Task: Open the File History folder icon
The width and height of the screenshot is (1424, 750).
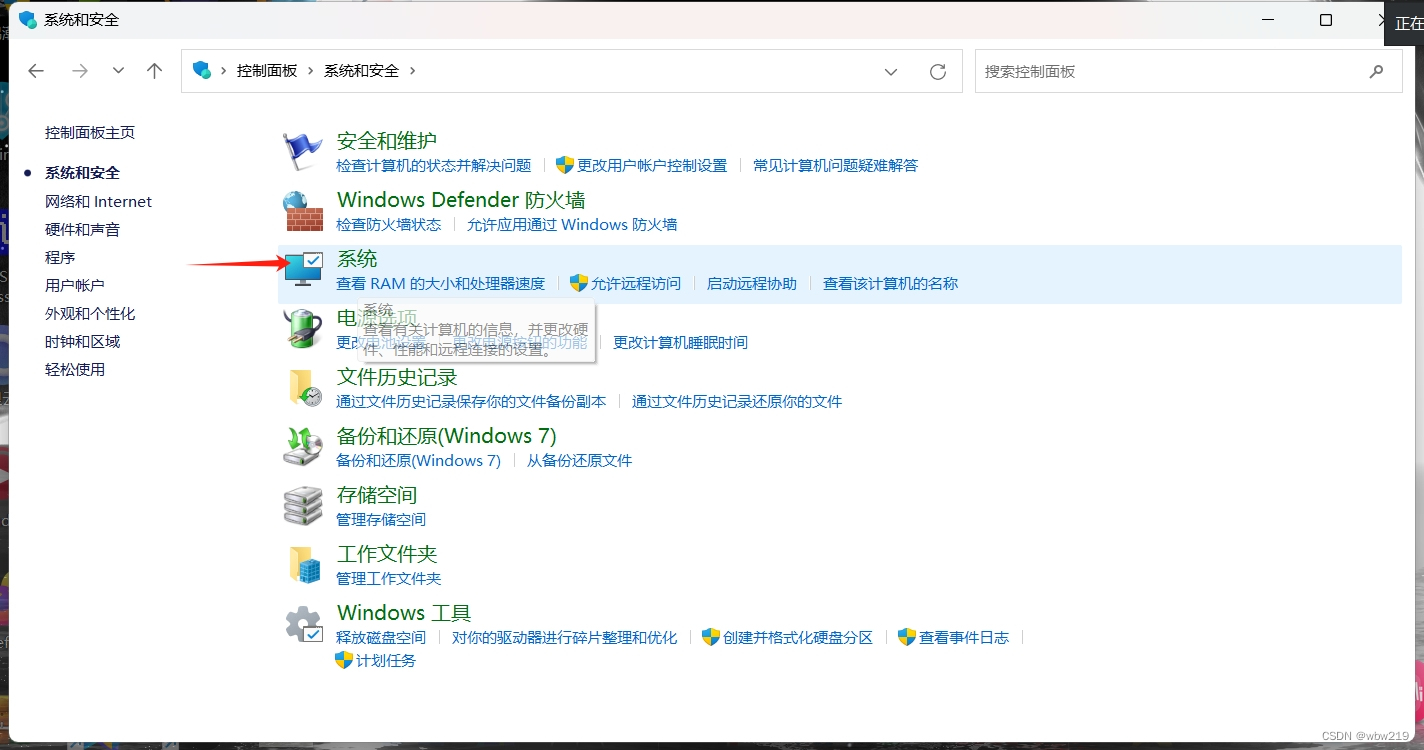Action: [x=305, y=387]
